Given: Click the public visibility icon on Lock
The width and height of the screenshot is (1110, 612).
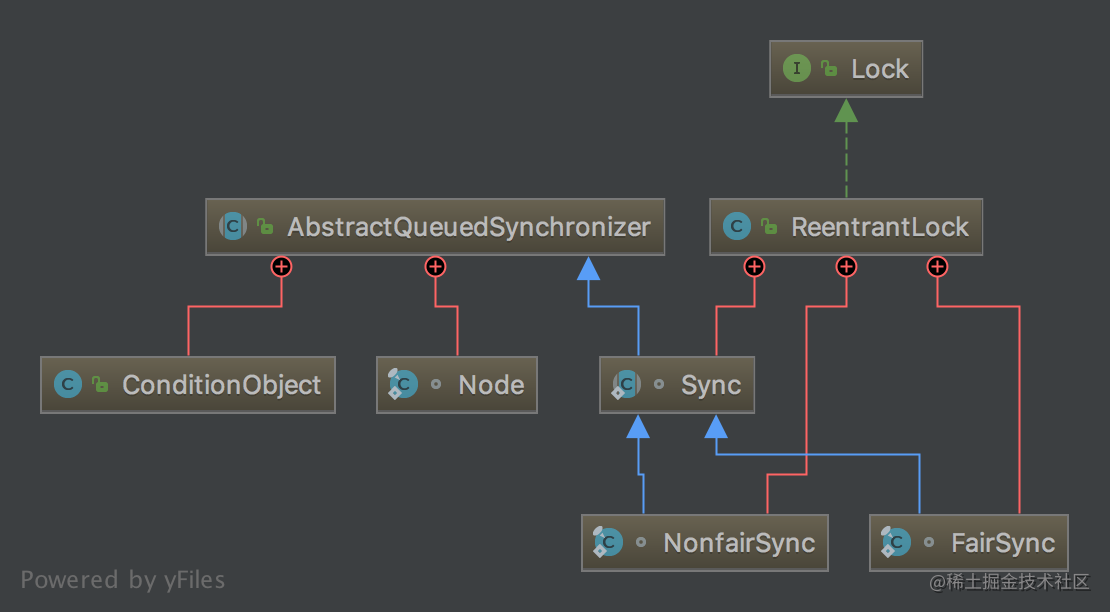Looking at the screenshot, I should click(x=829, y=69).
